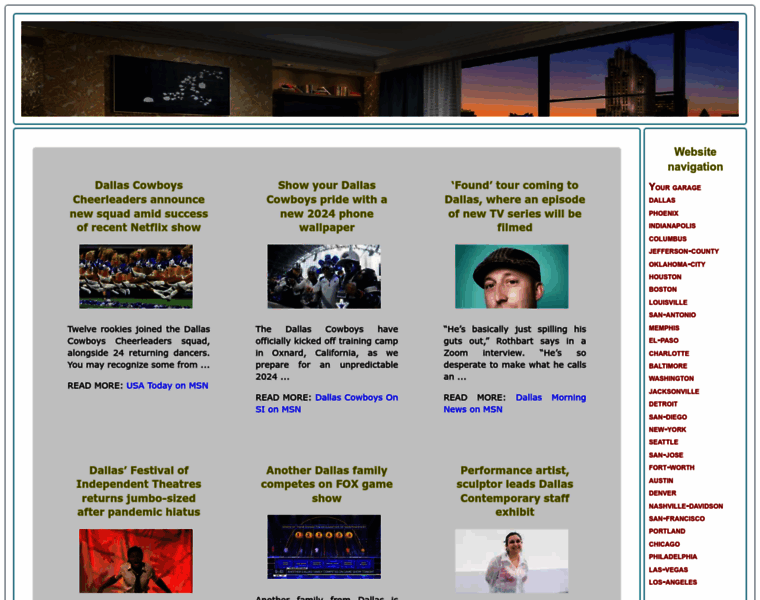Open the San-Francisco link
The image size is (760, 600).
click(677, 519)
